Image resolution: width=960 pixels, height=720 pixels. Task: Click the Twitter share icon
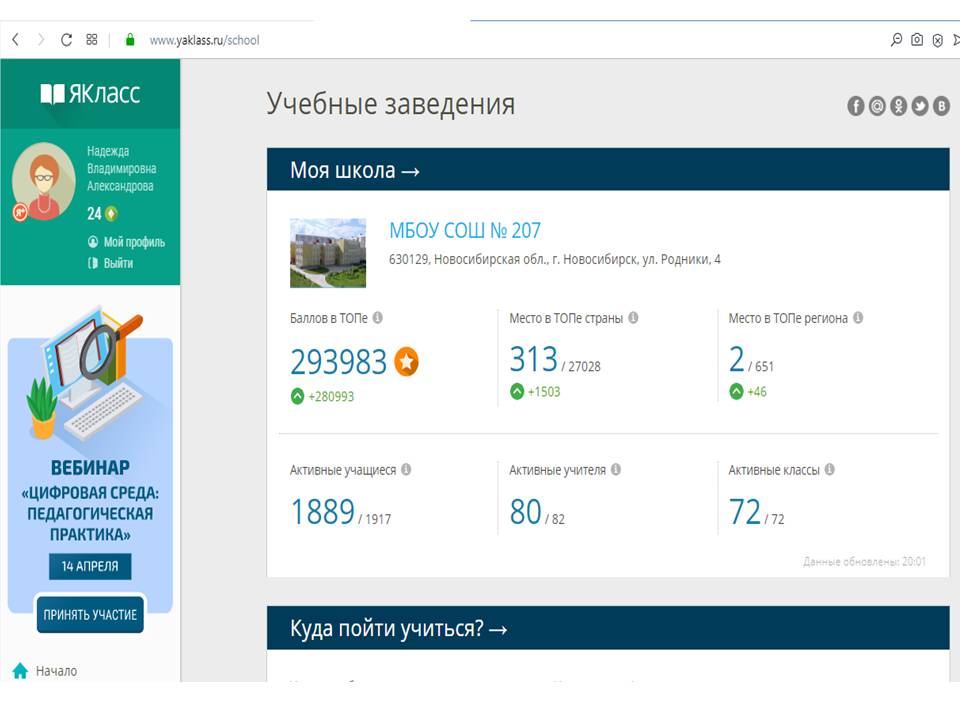coord(920,106)
